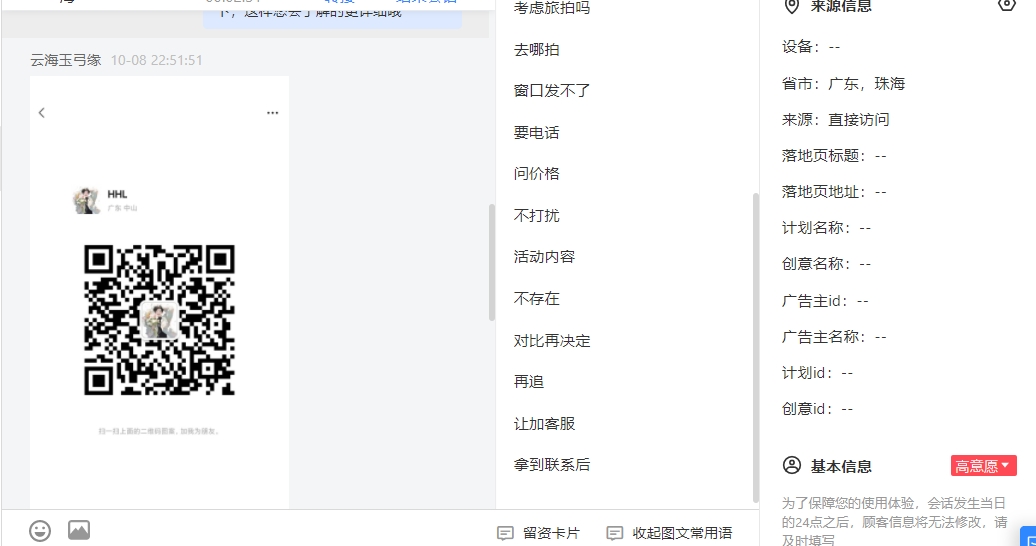The image size is (1036, 546).
Task: Select quick phrase 去哪拍
Action: (536, 50)
